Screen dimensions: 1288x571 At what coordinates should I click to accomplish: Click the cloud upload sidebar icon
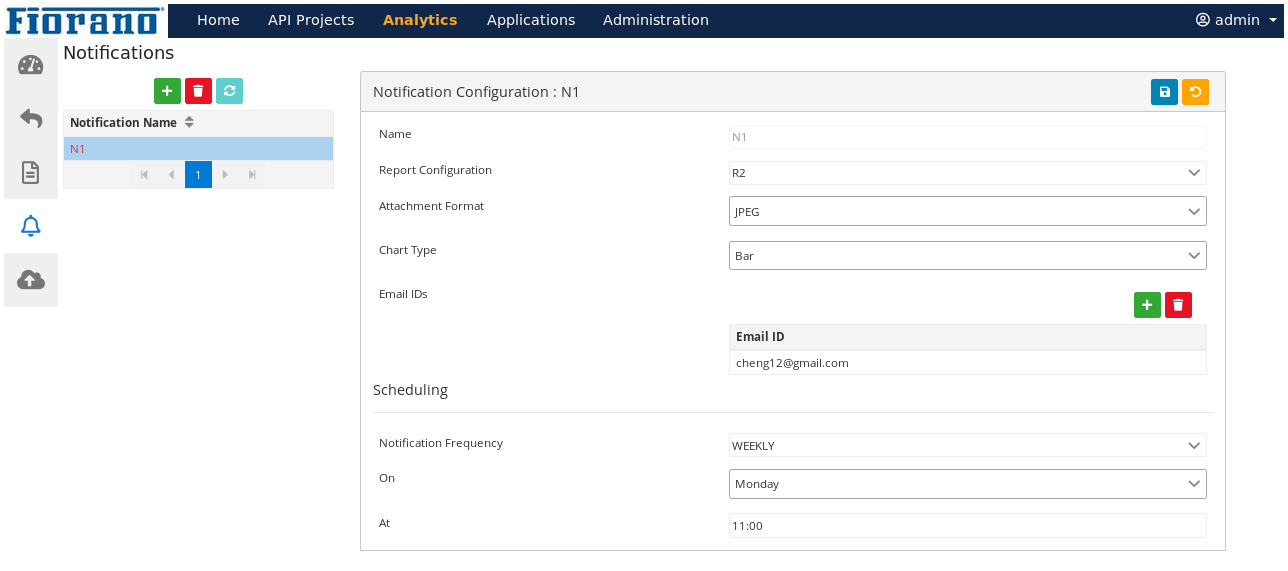31,280
